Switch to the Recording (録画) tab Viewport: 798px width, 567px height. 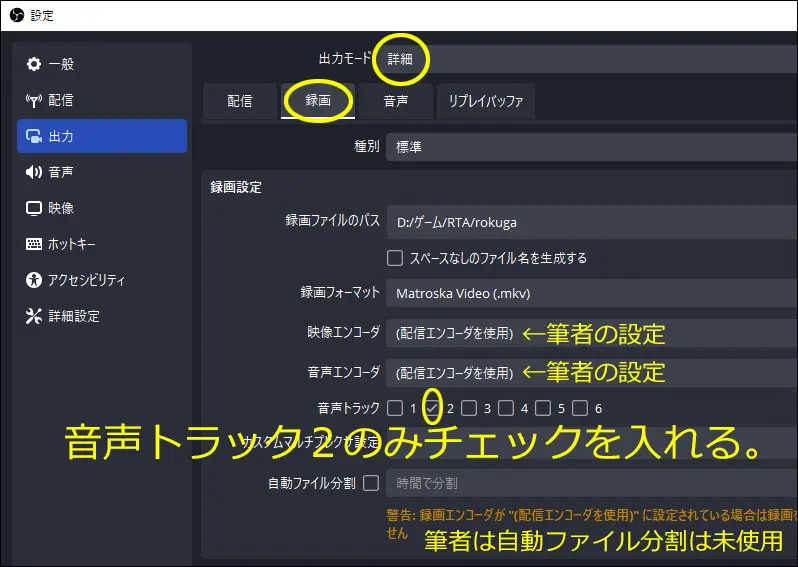pyautogui.click(x=317, y=101)
